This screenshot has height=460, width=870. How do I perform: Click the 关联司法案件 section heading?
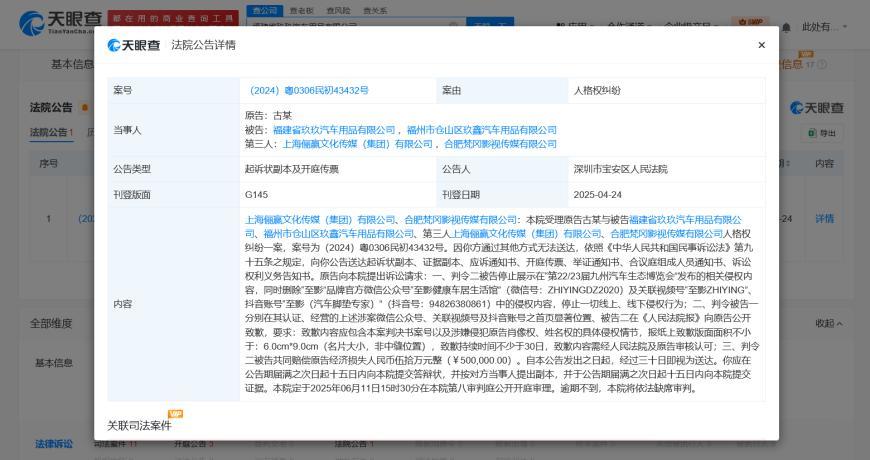click(x=139, y=426)
